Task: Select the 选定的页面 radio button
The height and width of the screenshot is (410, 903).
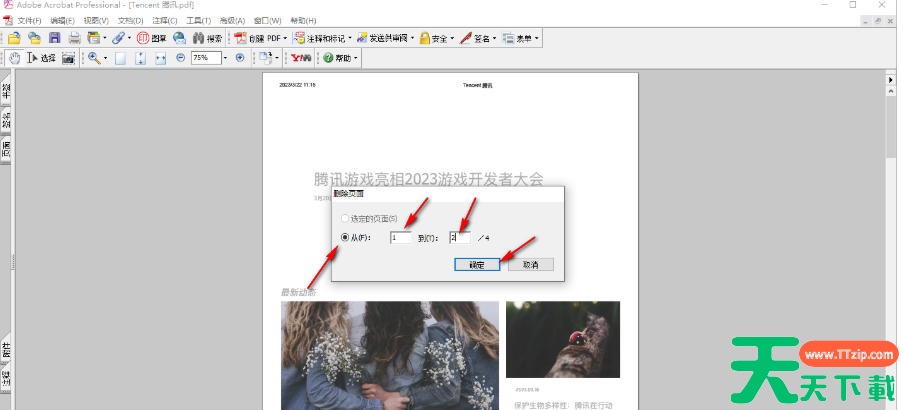Action: [347, 218]
